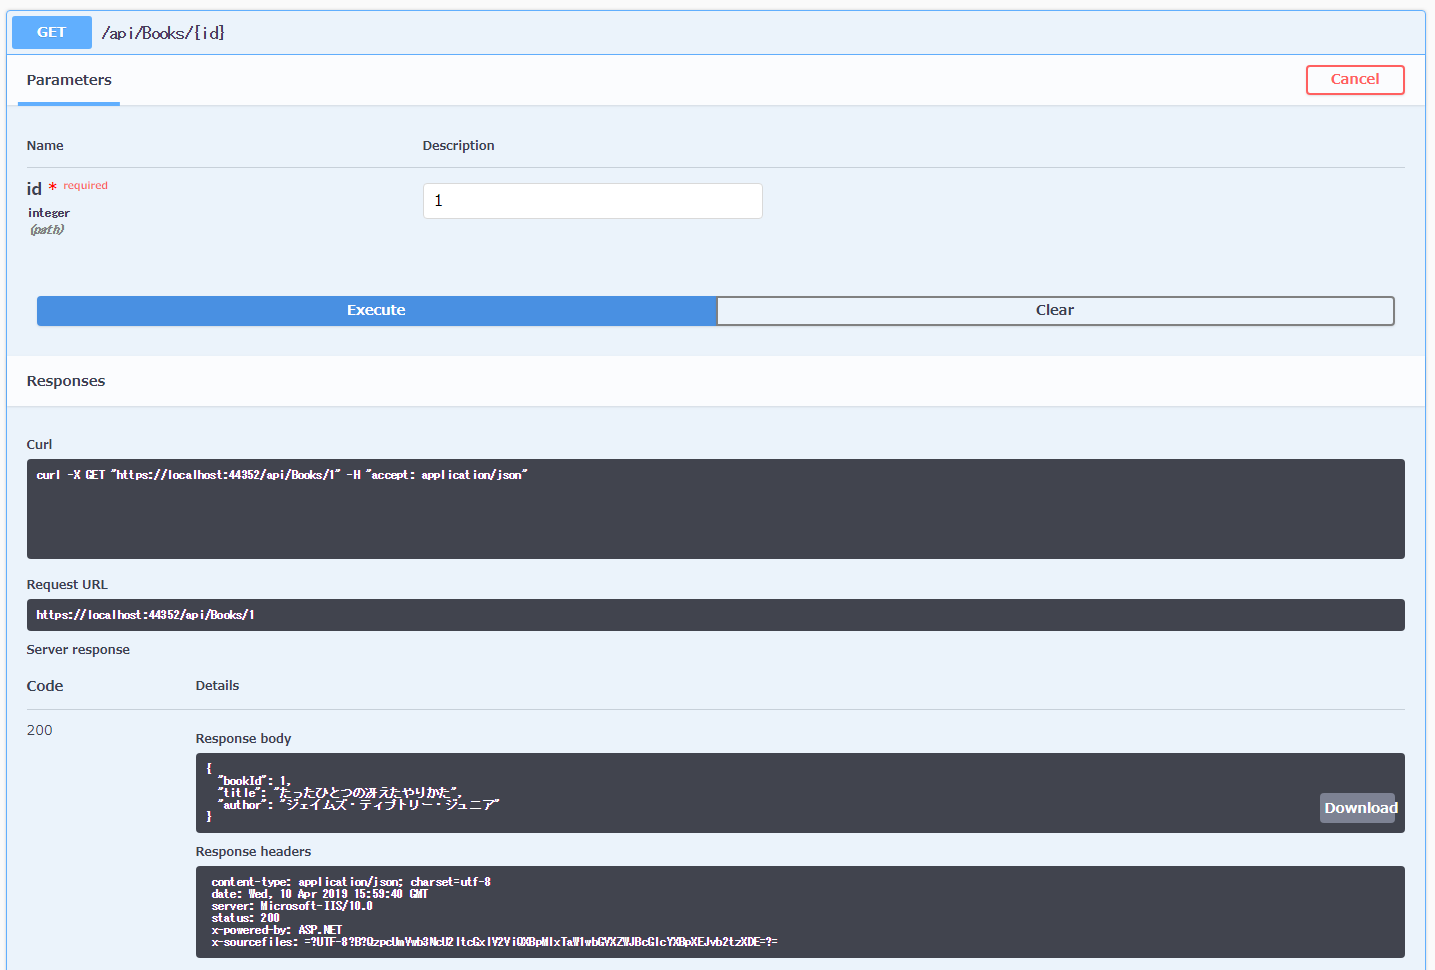Click the Curl label

coord(40,445)
